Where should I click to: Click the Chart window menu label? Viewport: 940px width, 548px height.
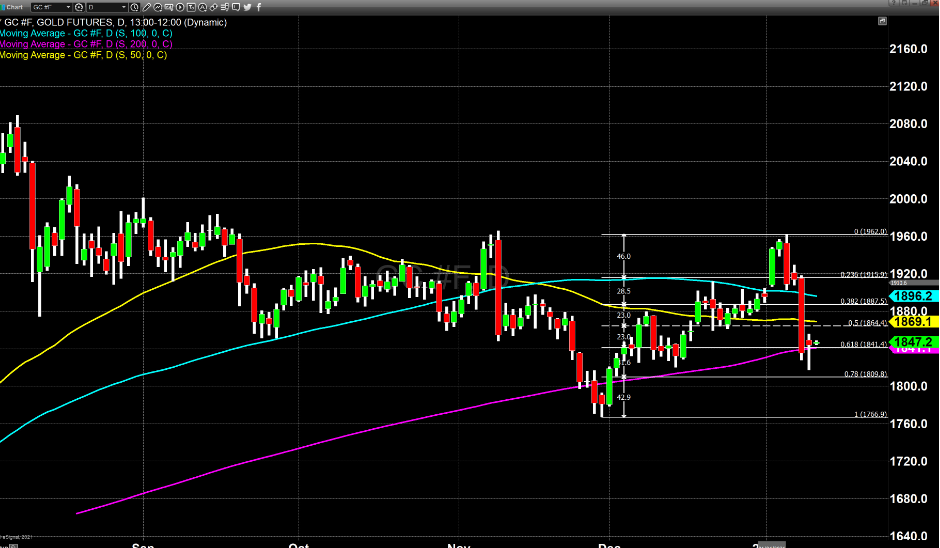click(14, 7)
